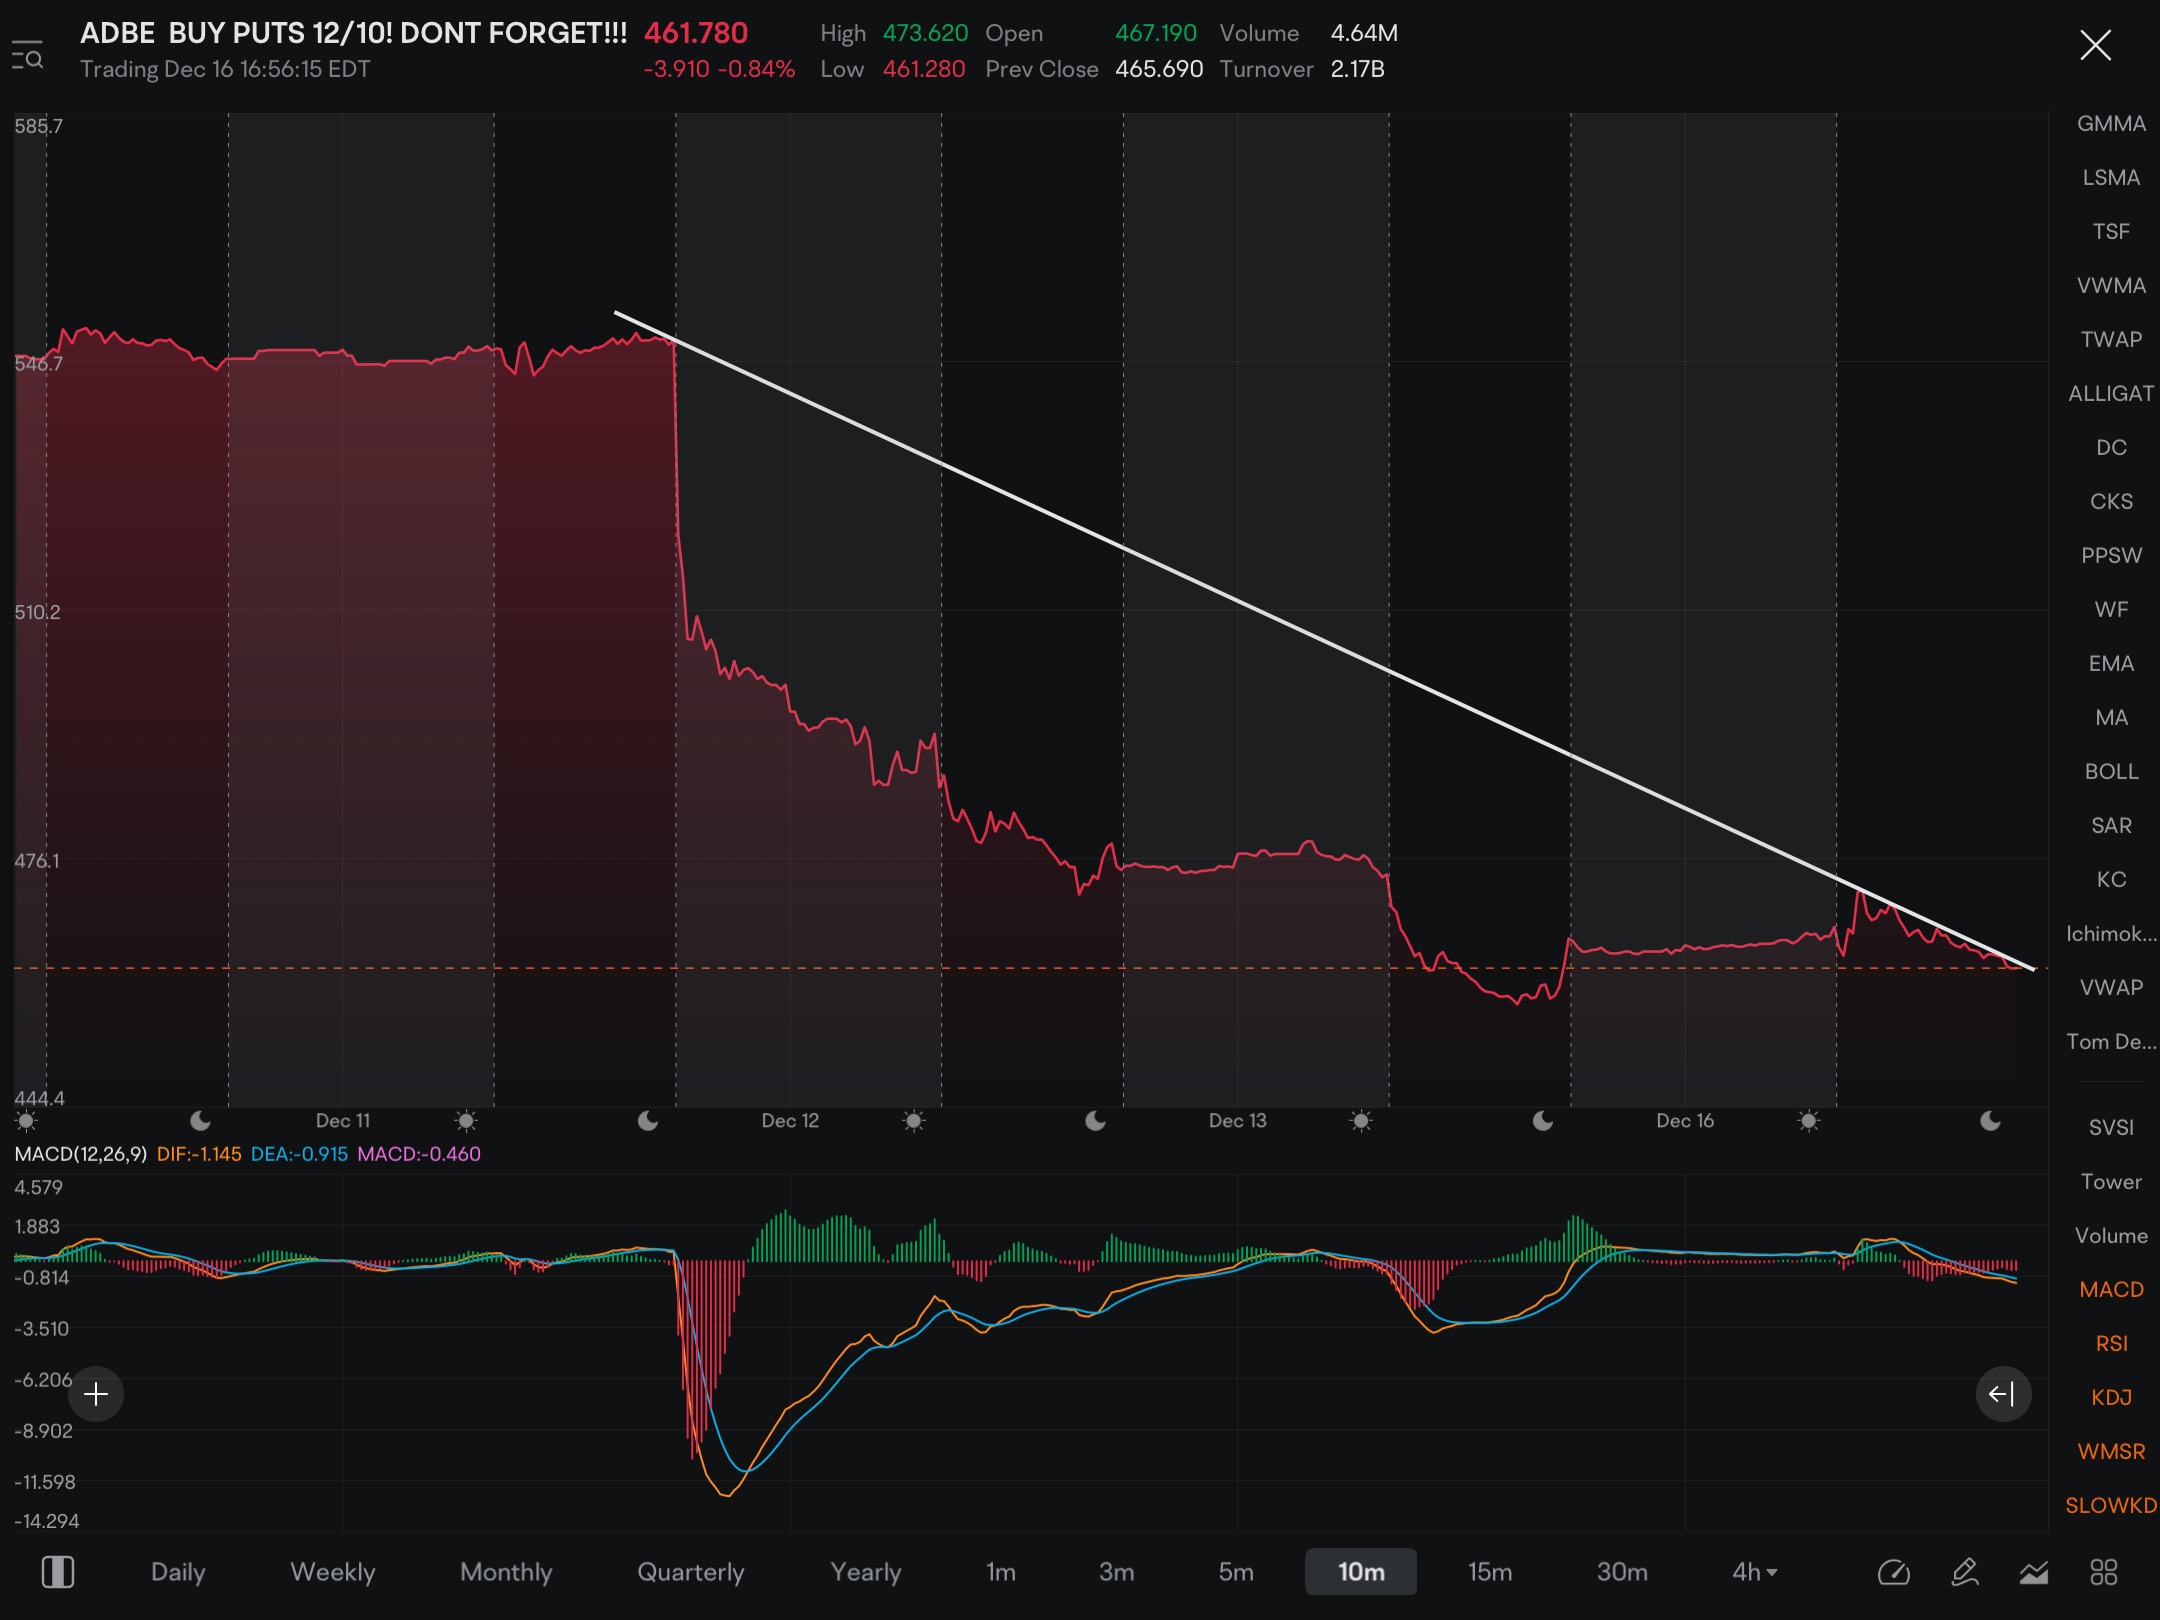Enable the Ichimoku indicator
Viewport: 2160px width, 1620px height.
click(2111, 934)
